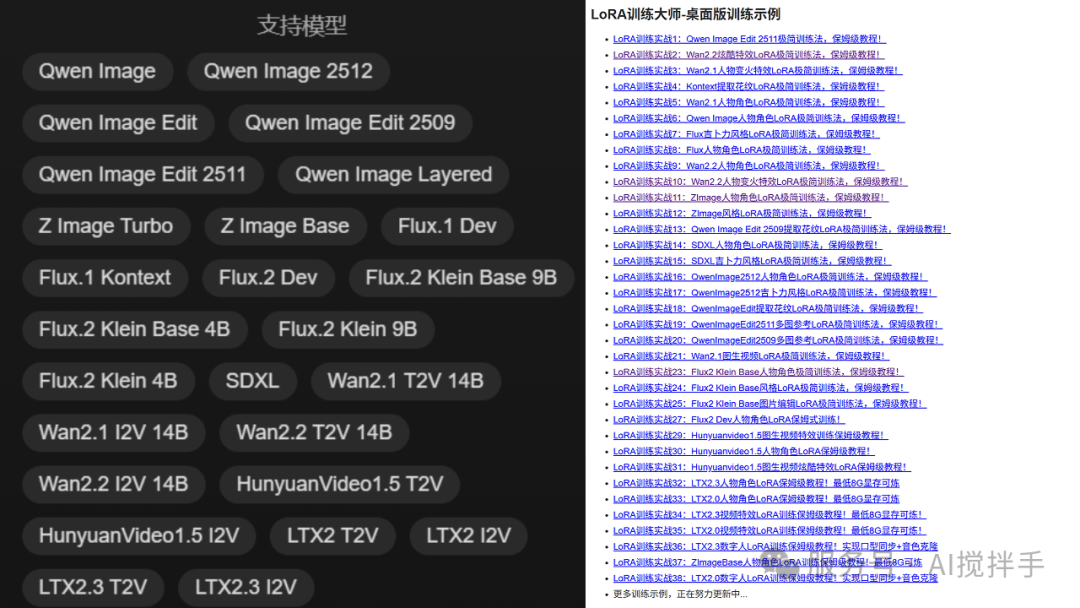
Task: Click the LTX2 I2V model chip
Action: tap(468, 536)
